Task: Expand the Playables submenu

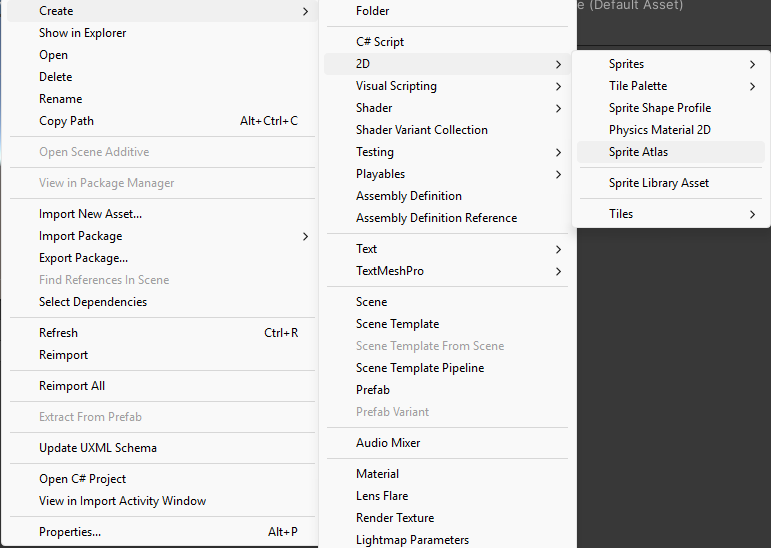Action: [447, 174]
